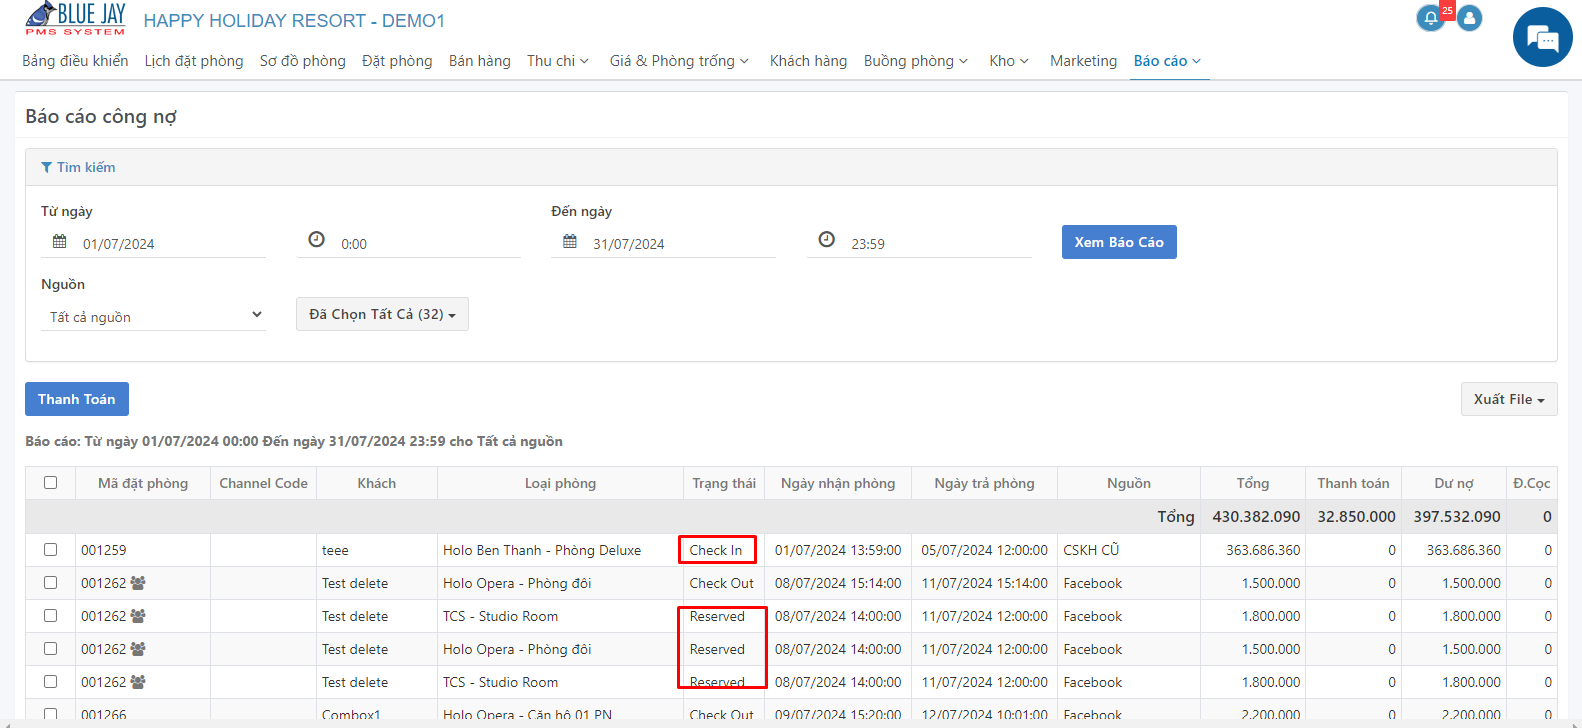Viewport: 1582px width, 728px height.
Task: Sort by Thanh toán column header
Action: click(1353, 483)
